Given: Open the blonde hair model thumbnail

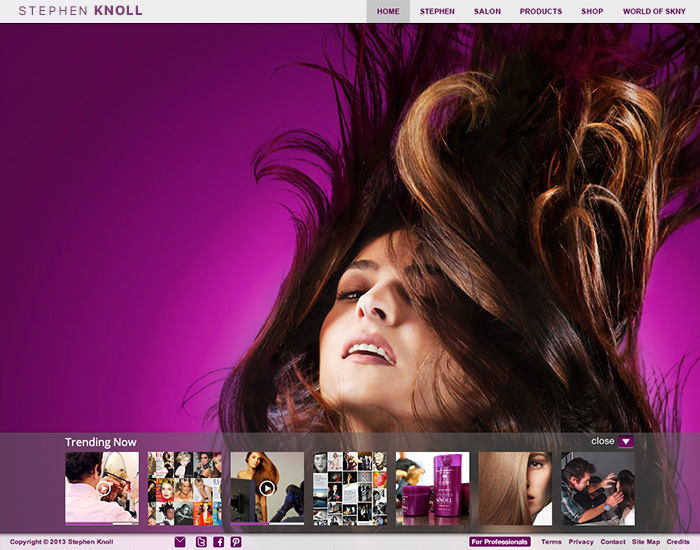Looking at the screenshot, I should click(515, 488).
